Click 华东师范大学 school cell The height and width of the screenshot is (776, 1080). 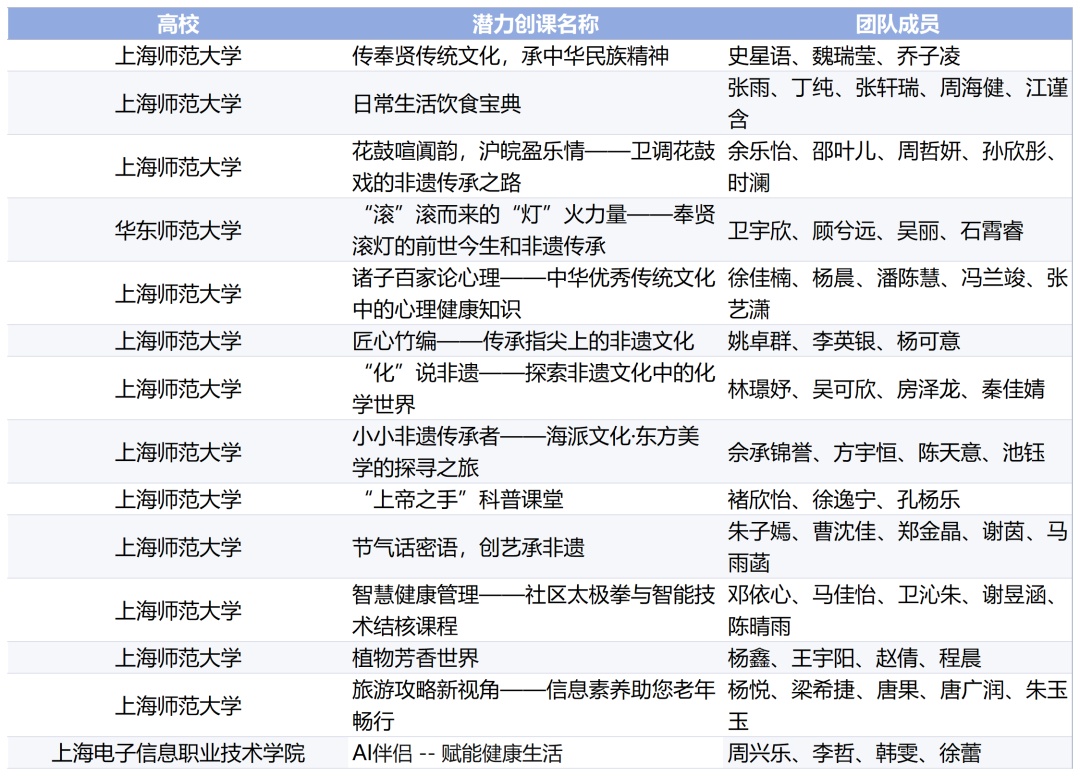point(178,230)
